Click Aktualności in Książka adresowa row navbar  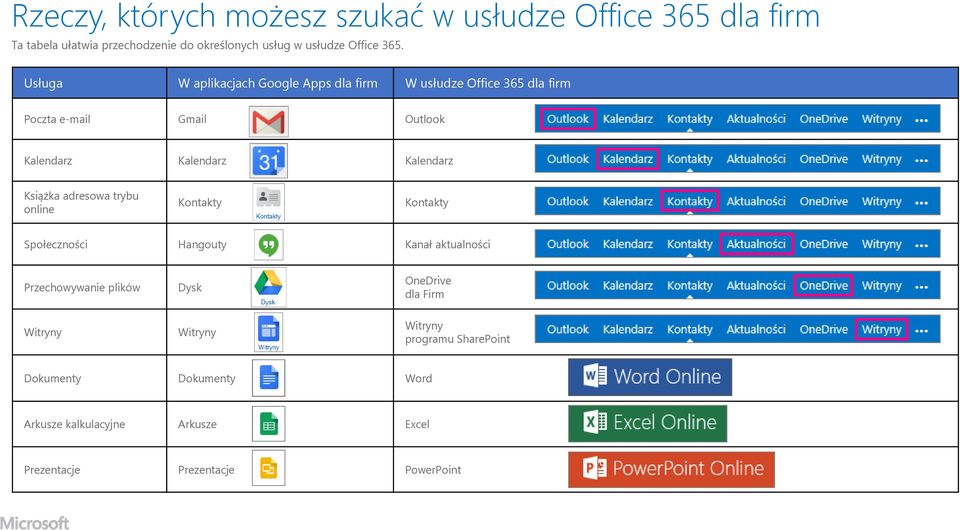tap(756, 201)
